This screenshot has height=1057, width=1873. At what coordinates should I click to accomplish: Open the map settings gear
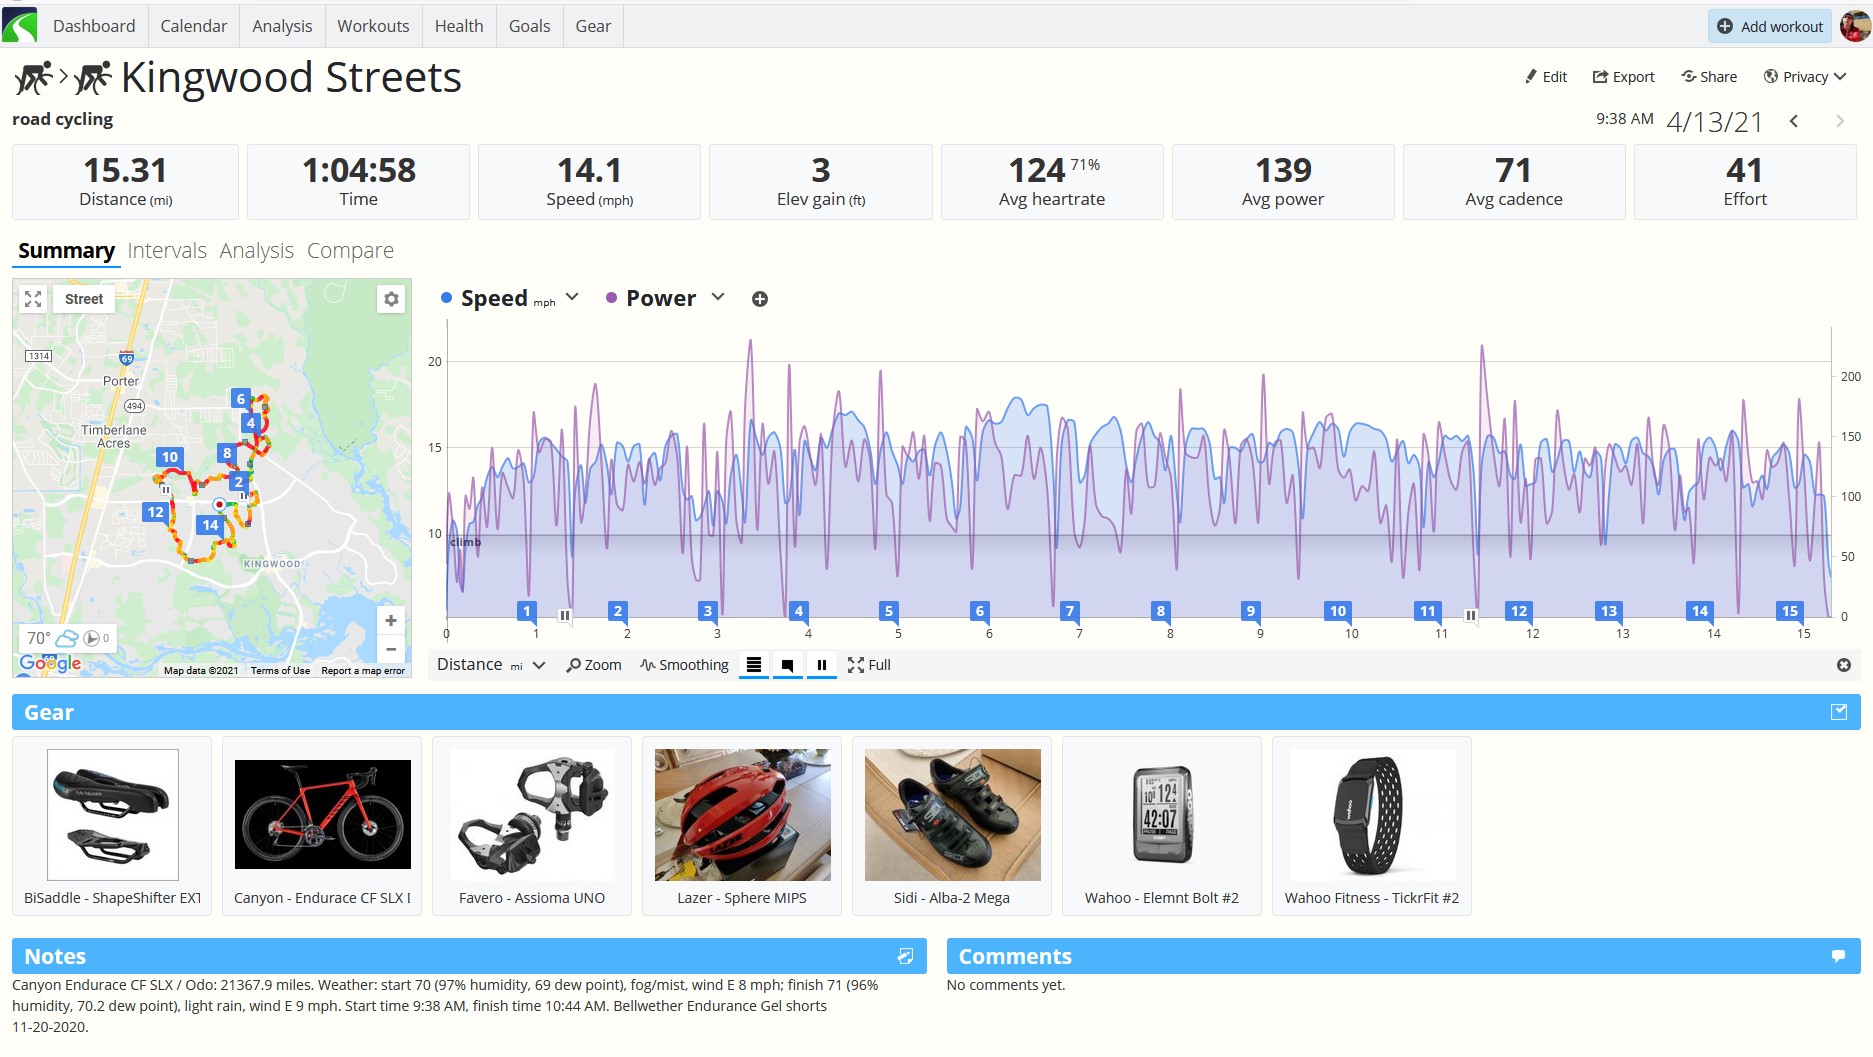coord(391,299)
